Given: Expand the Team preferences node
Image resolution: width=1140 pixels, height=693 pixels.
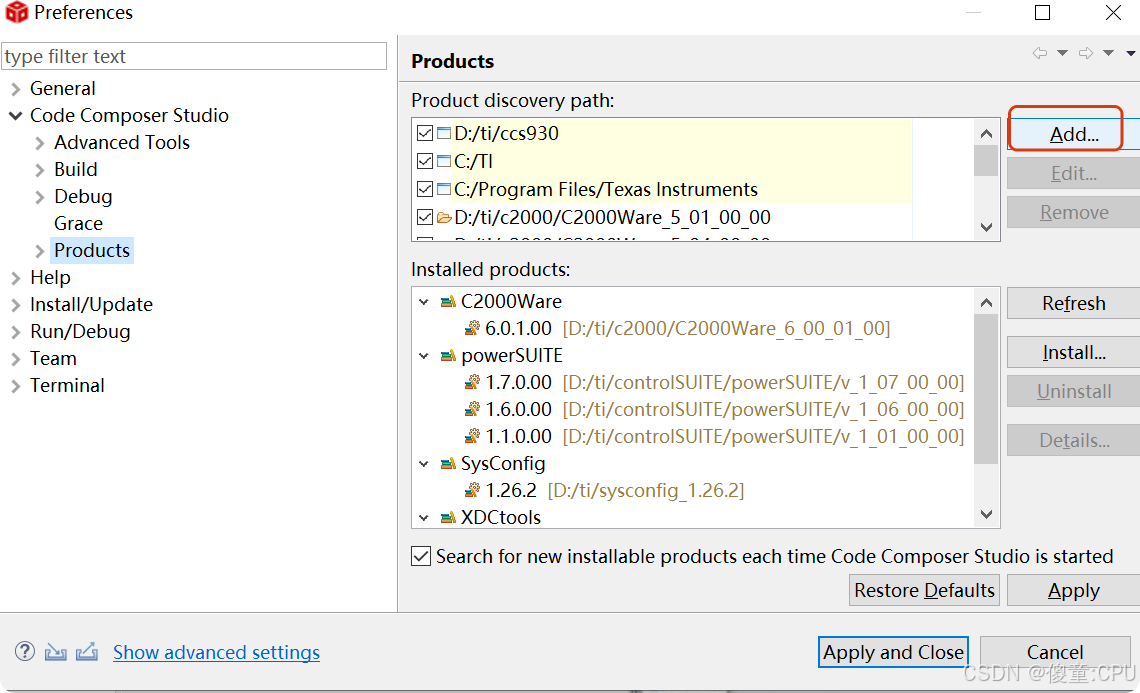Looking at the screenshot, I should 15,358.
